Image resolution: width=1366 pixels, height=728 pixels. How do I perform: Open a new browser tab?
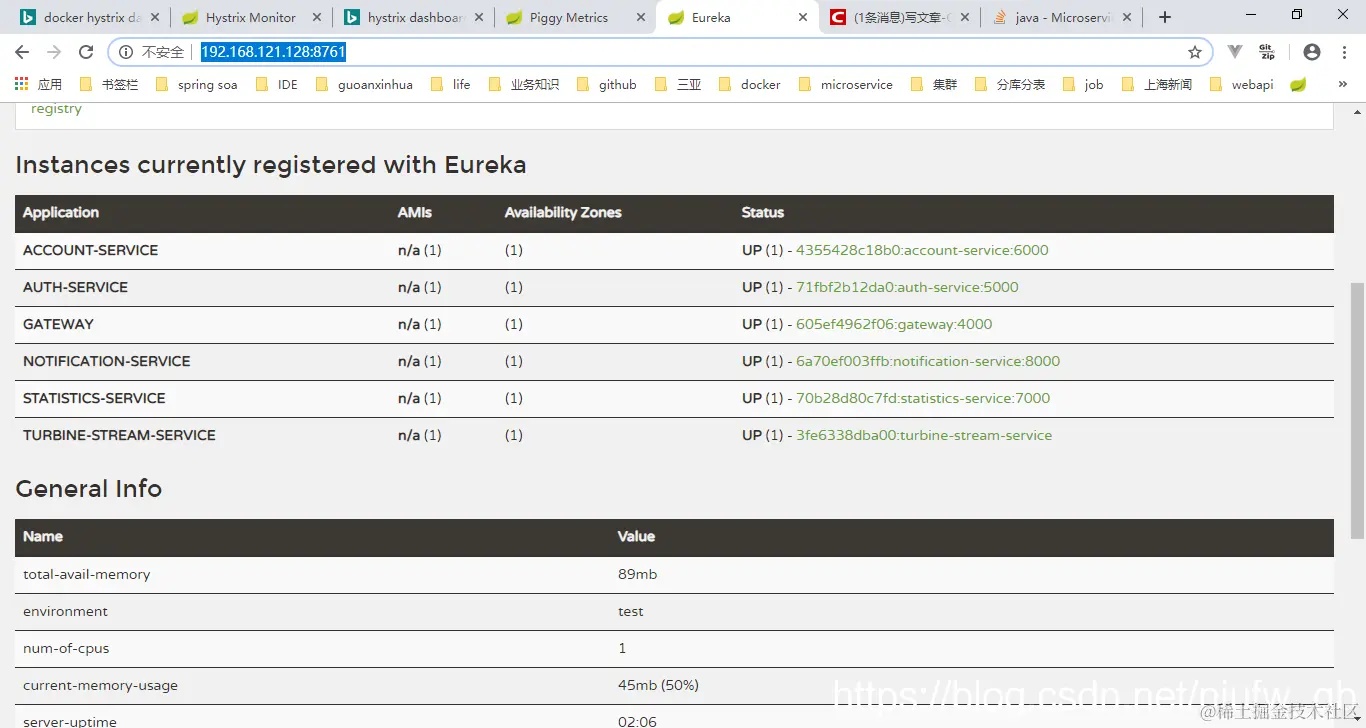coord(1164,17)
